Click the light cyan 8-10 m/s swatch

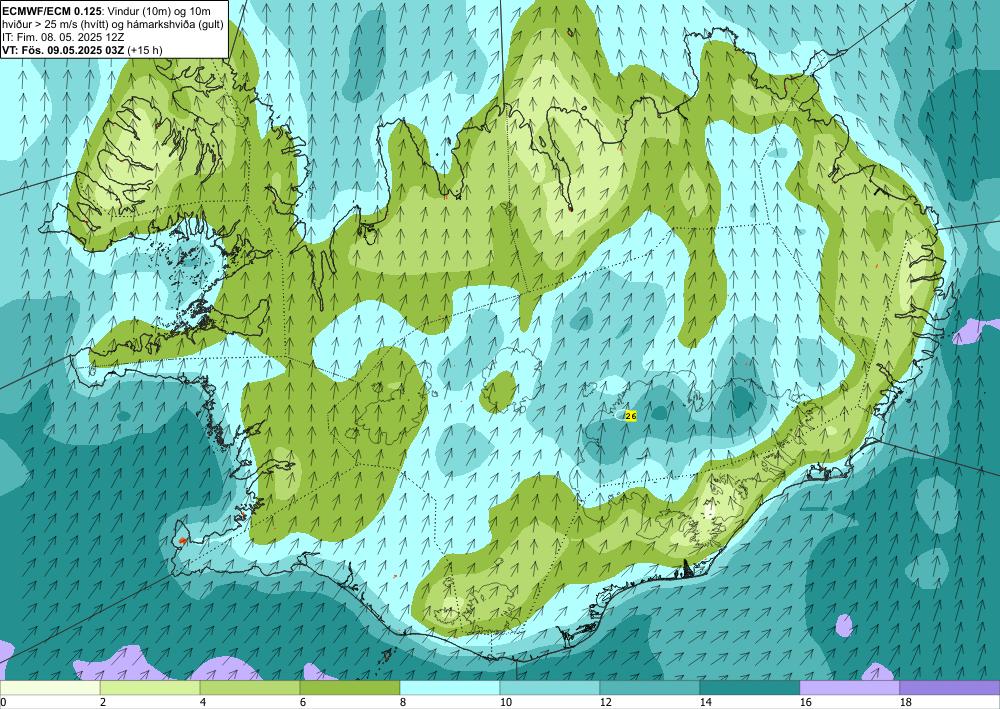coord(450,688)
